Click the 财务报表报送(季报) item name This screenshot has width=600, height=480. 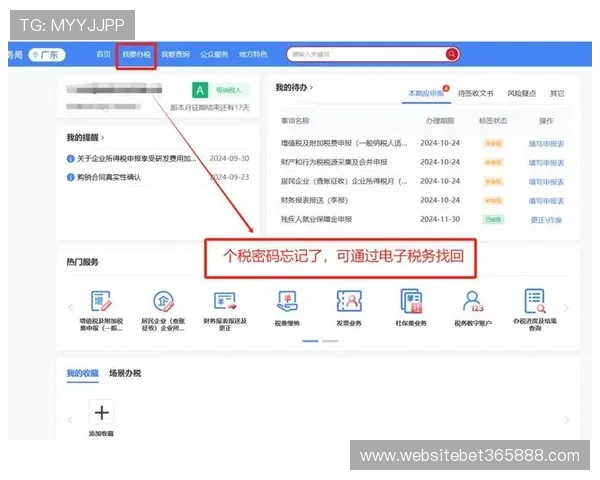[x=314, y=200]
